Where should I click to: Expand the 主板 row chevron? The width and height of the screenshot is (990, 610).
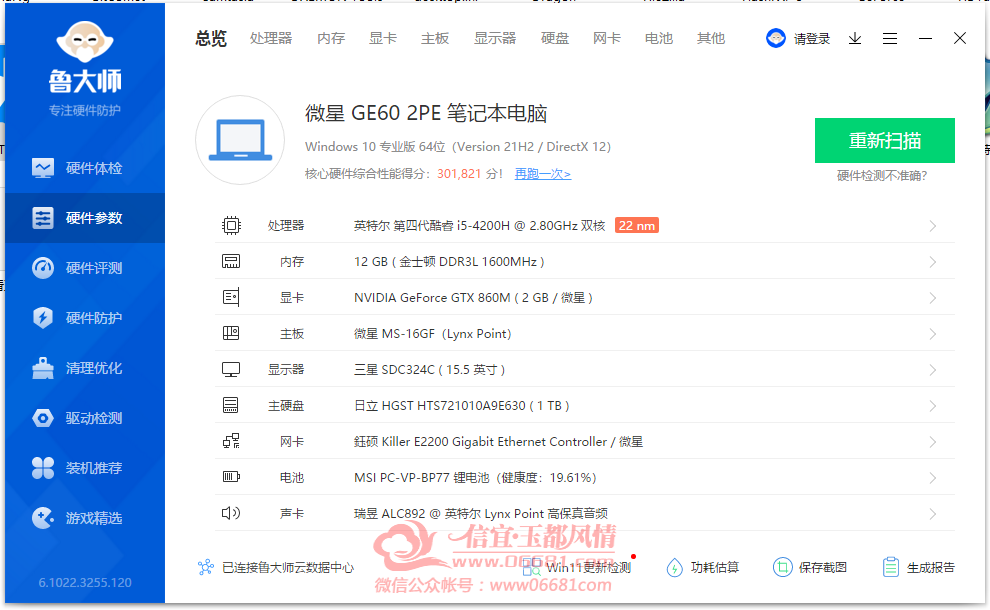coord(933,334)
